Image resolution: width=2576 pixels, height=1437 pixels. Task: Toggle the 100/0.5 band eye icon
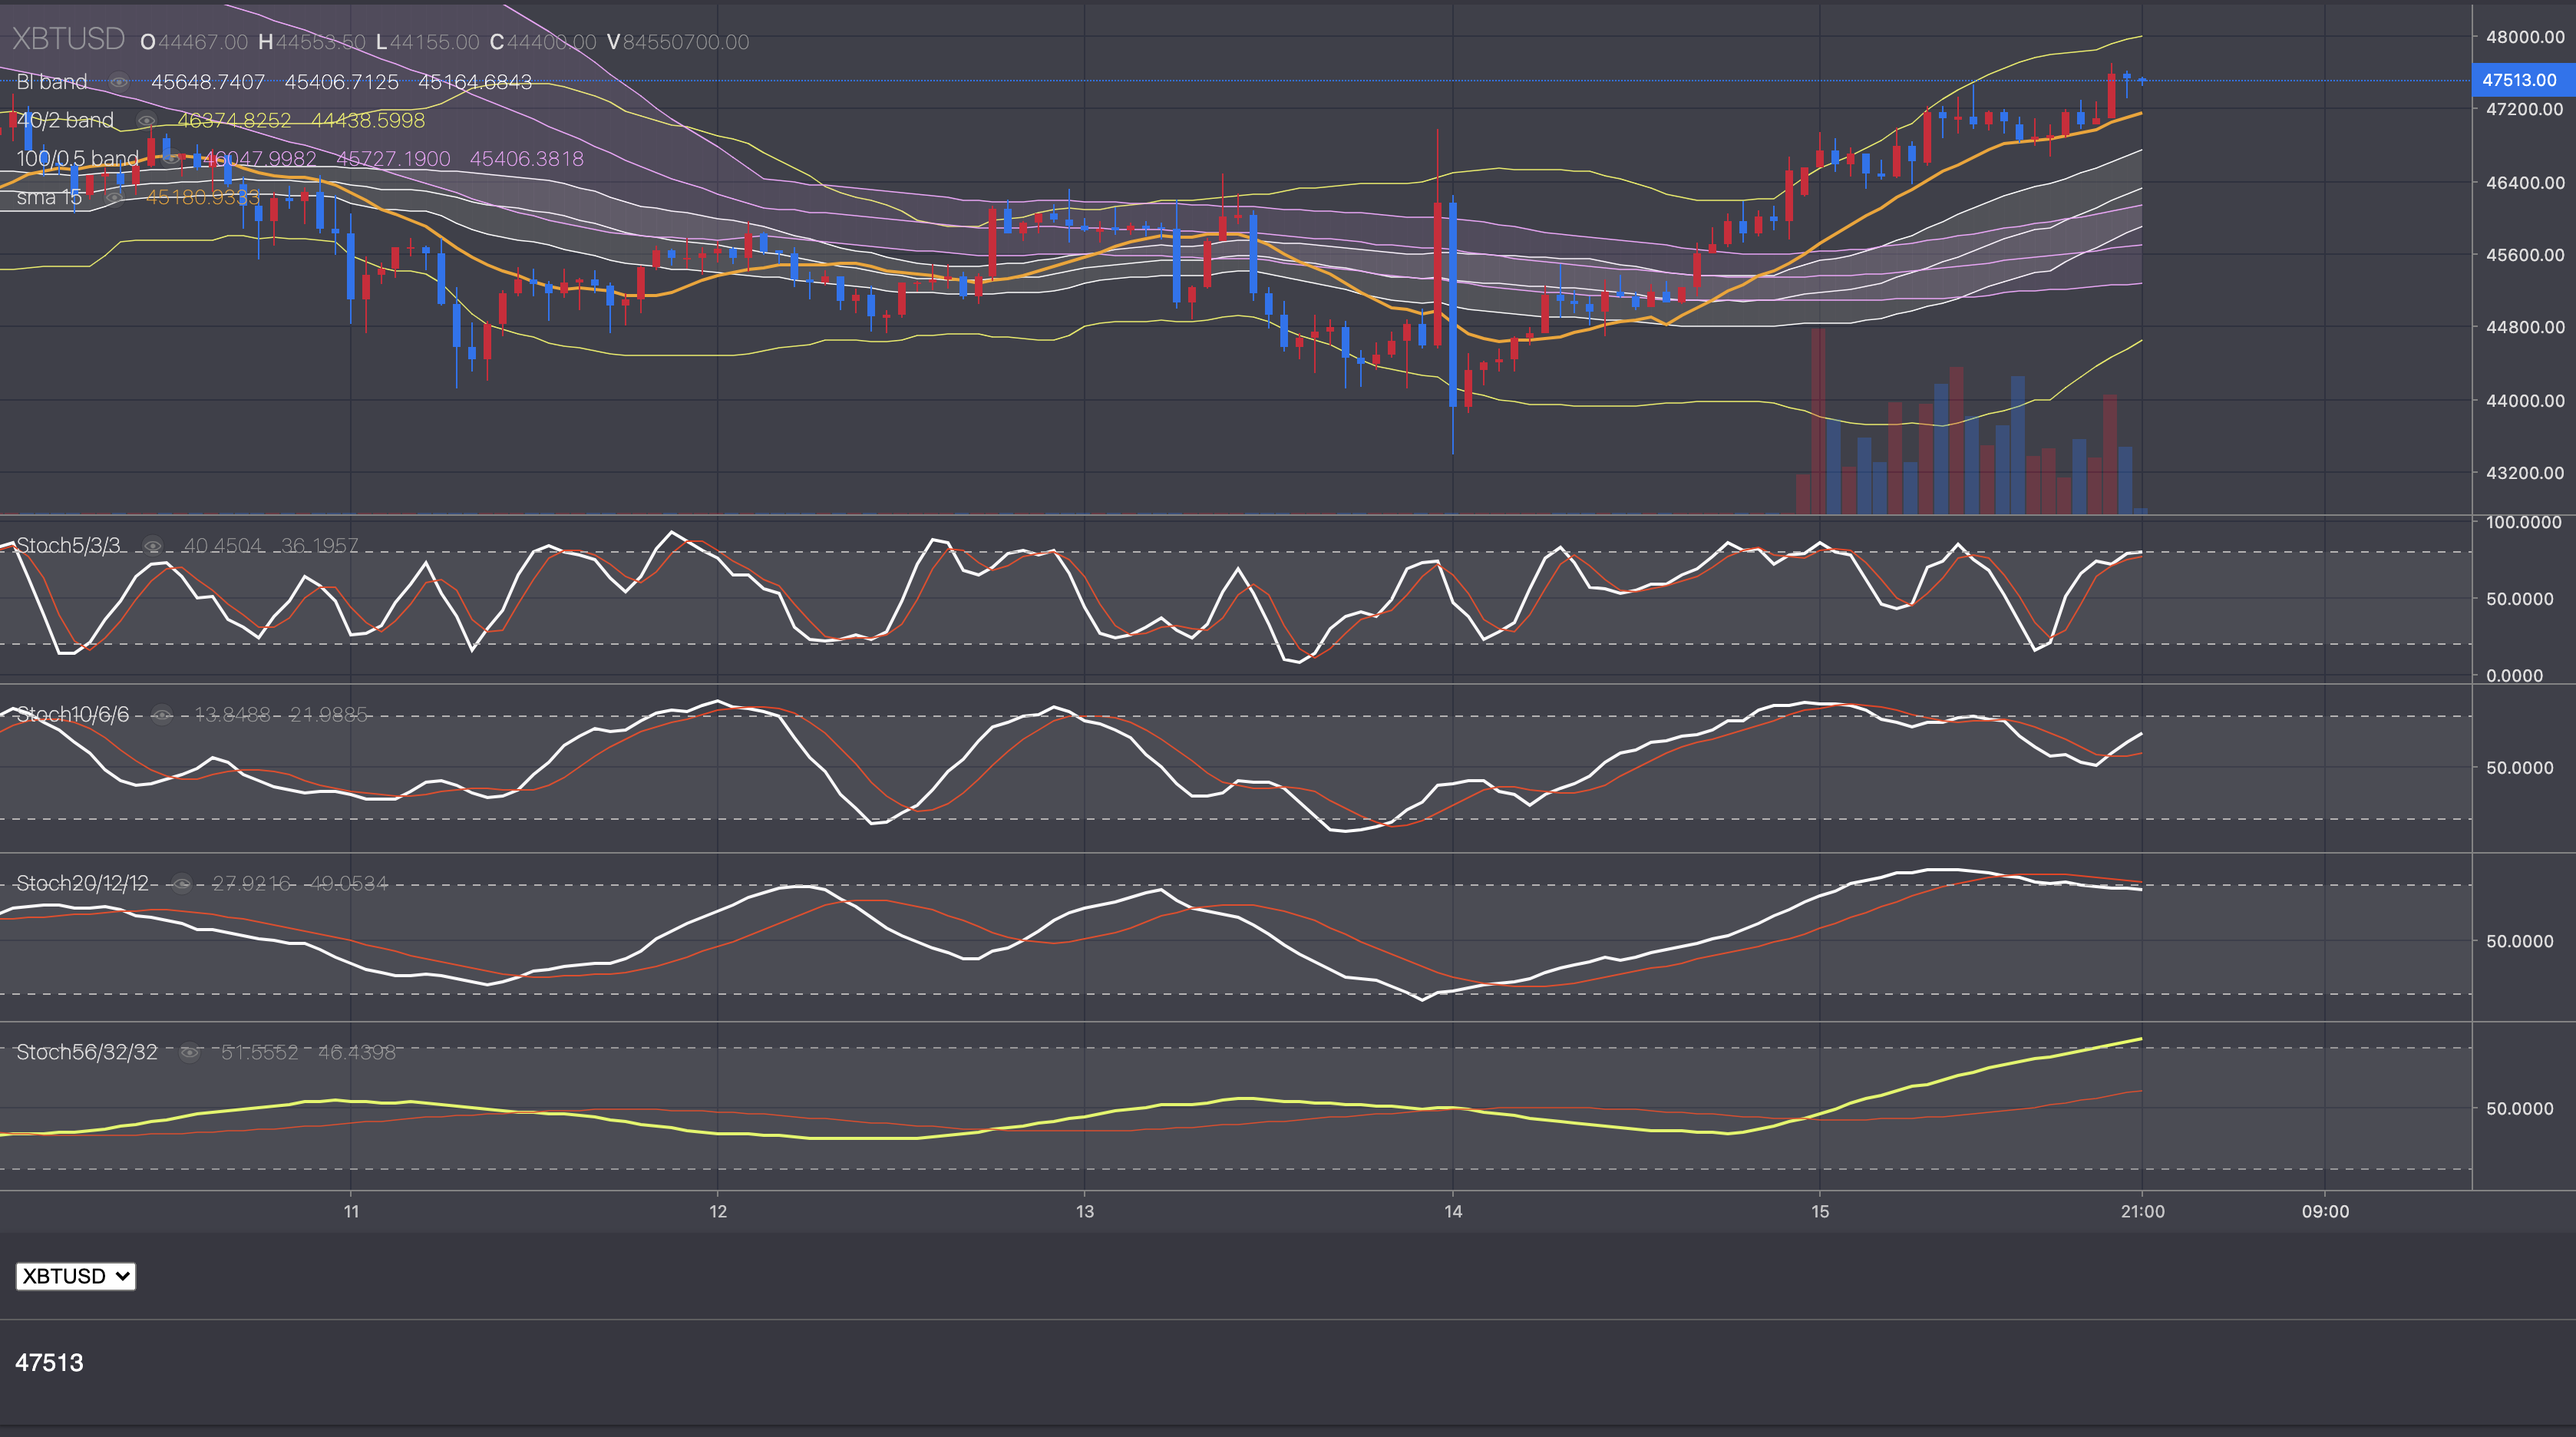point(171,159)
